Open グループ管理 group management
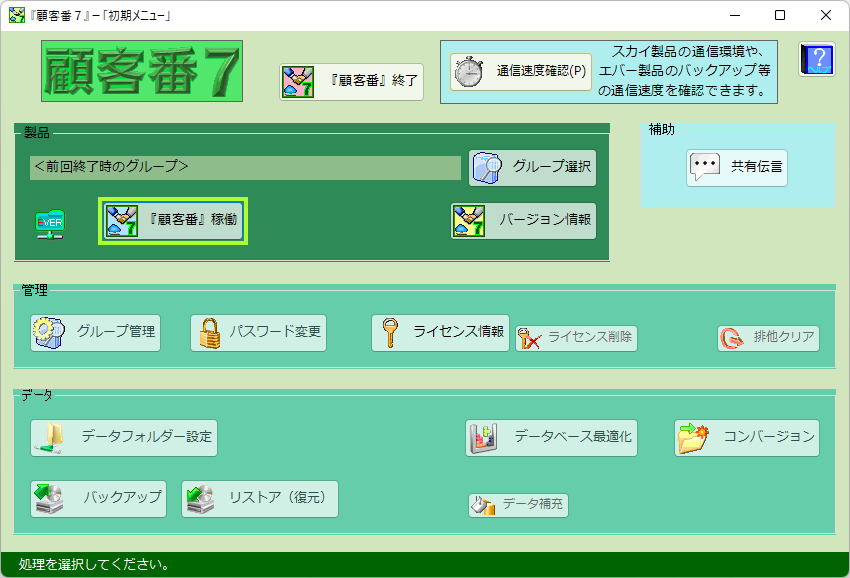Screen dimensions: 850x578 pyautogui.click(x=95, y=333)
